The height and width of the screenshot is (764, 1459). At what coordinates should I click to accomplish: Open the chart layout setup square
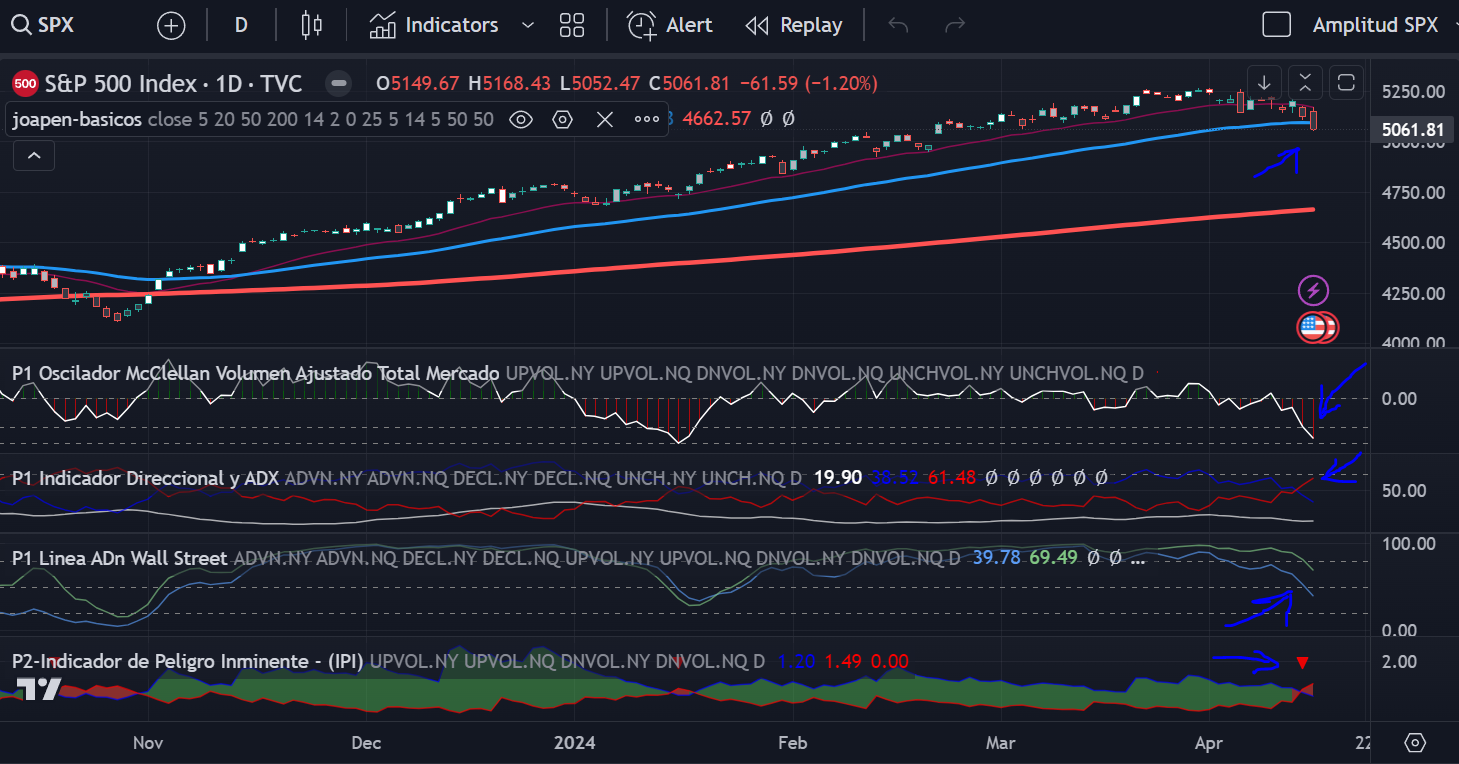[x=1277, y=25]
